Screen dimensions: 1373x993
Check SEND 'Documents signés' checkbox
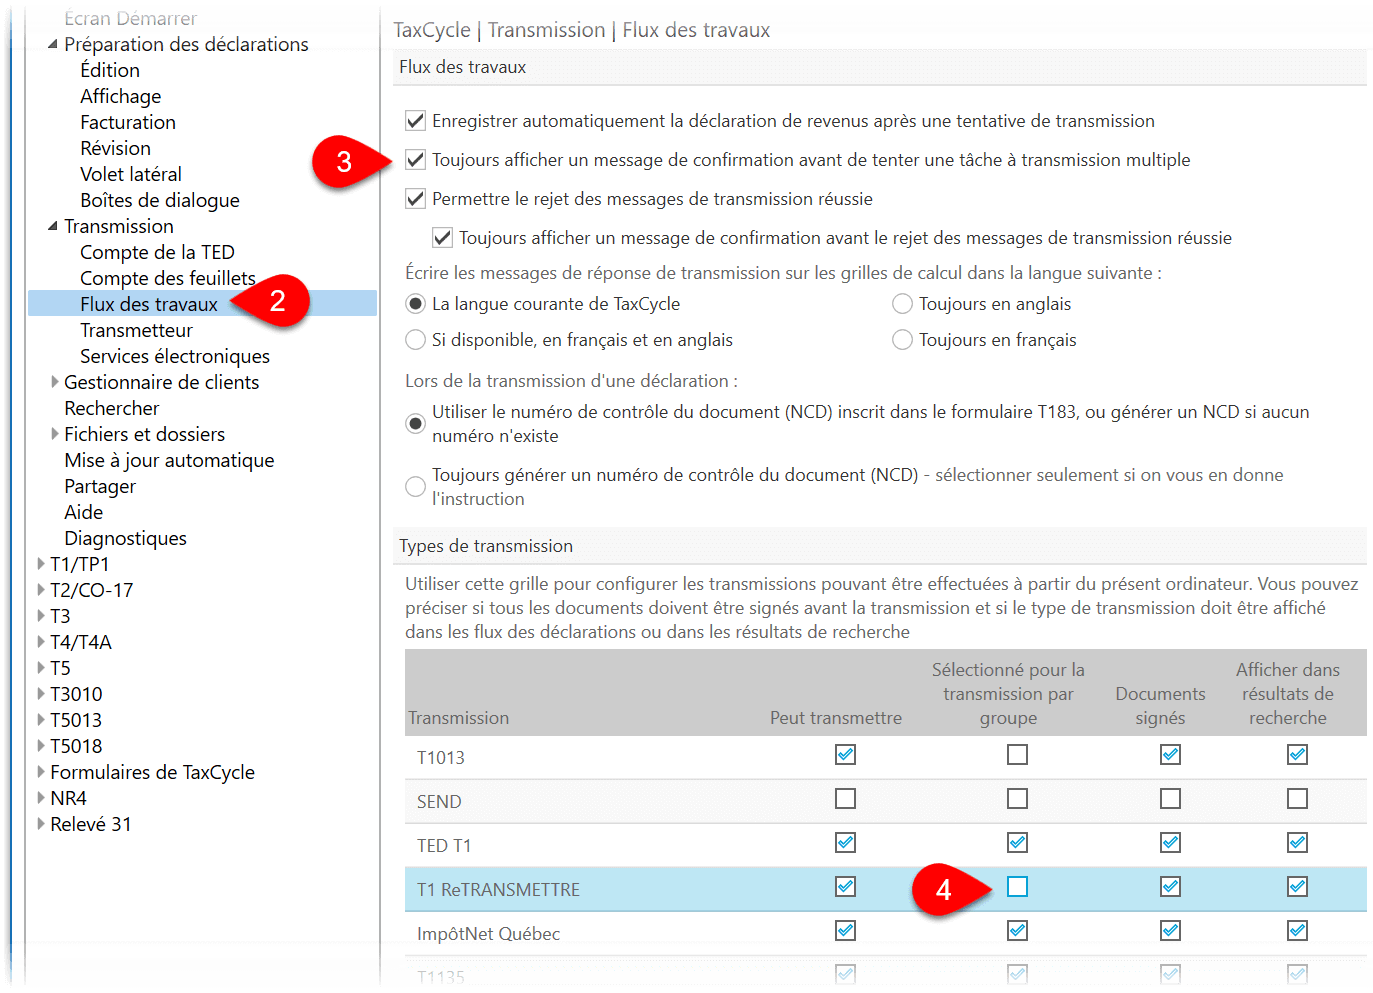coord(1170,799)
